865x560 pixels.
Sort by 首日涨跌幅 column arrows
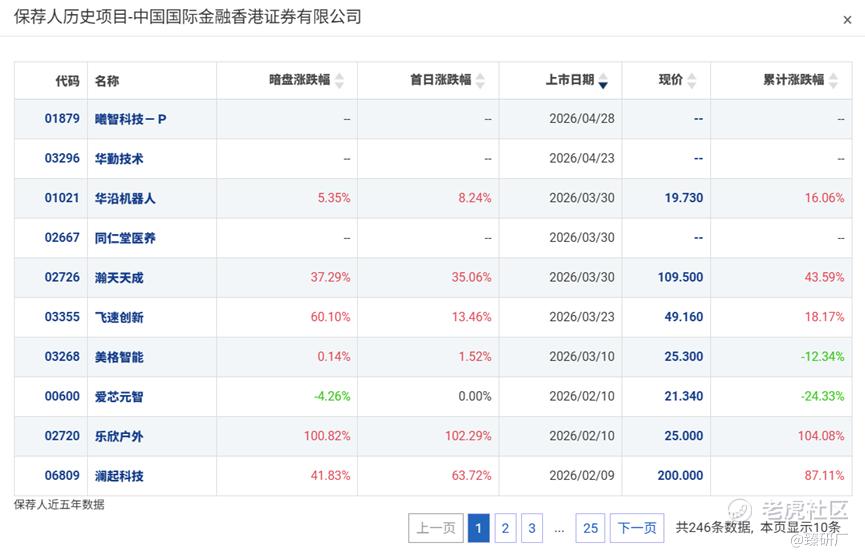480,81
